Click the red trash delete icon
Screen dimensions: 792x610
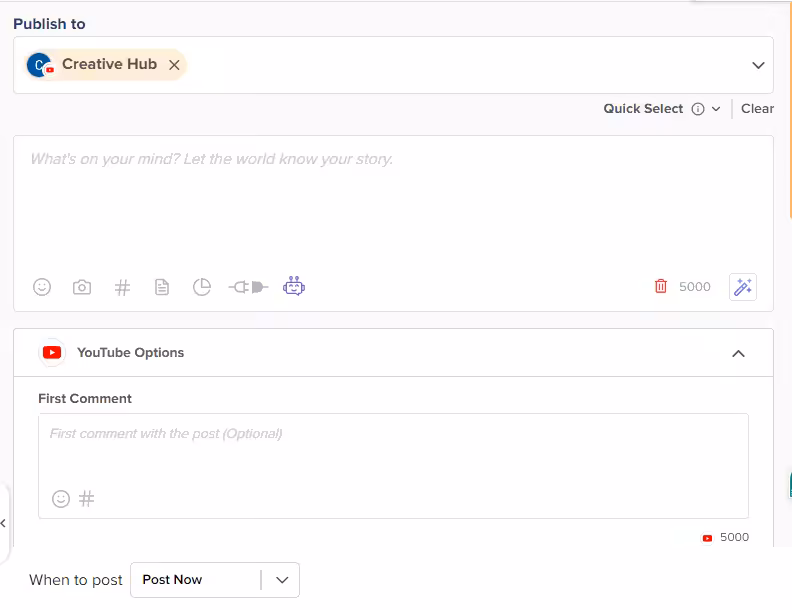pyautogui.click(x=661, y=286)
